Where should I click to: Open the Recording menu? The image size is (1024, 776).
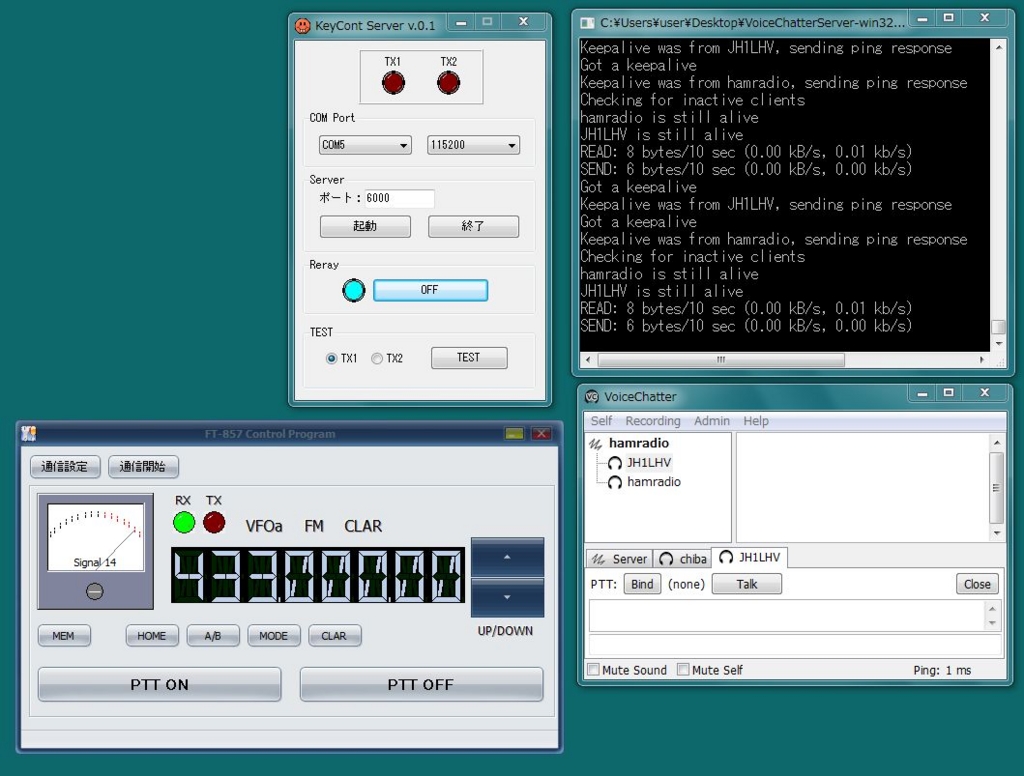(653, 421)
